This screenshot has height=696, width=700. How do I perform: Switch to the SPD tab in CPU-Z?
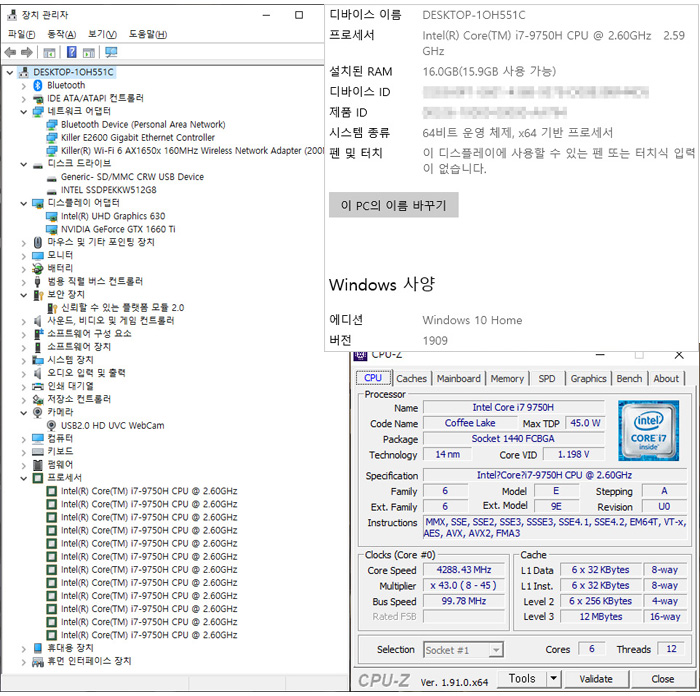click(x=546, y=379)
